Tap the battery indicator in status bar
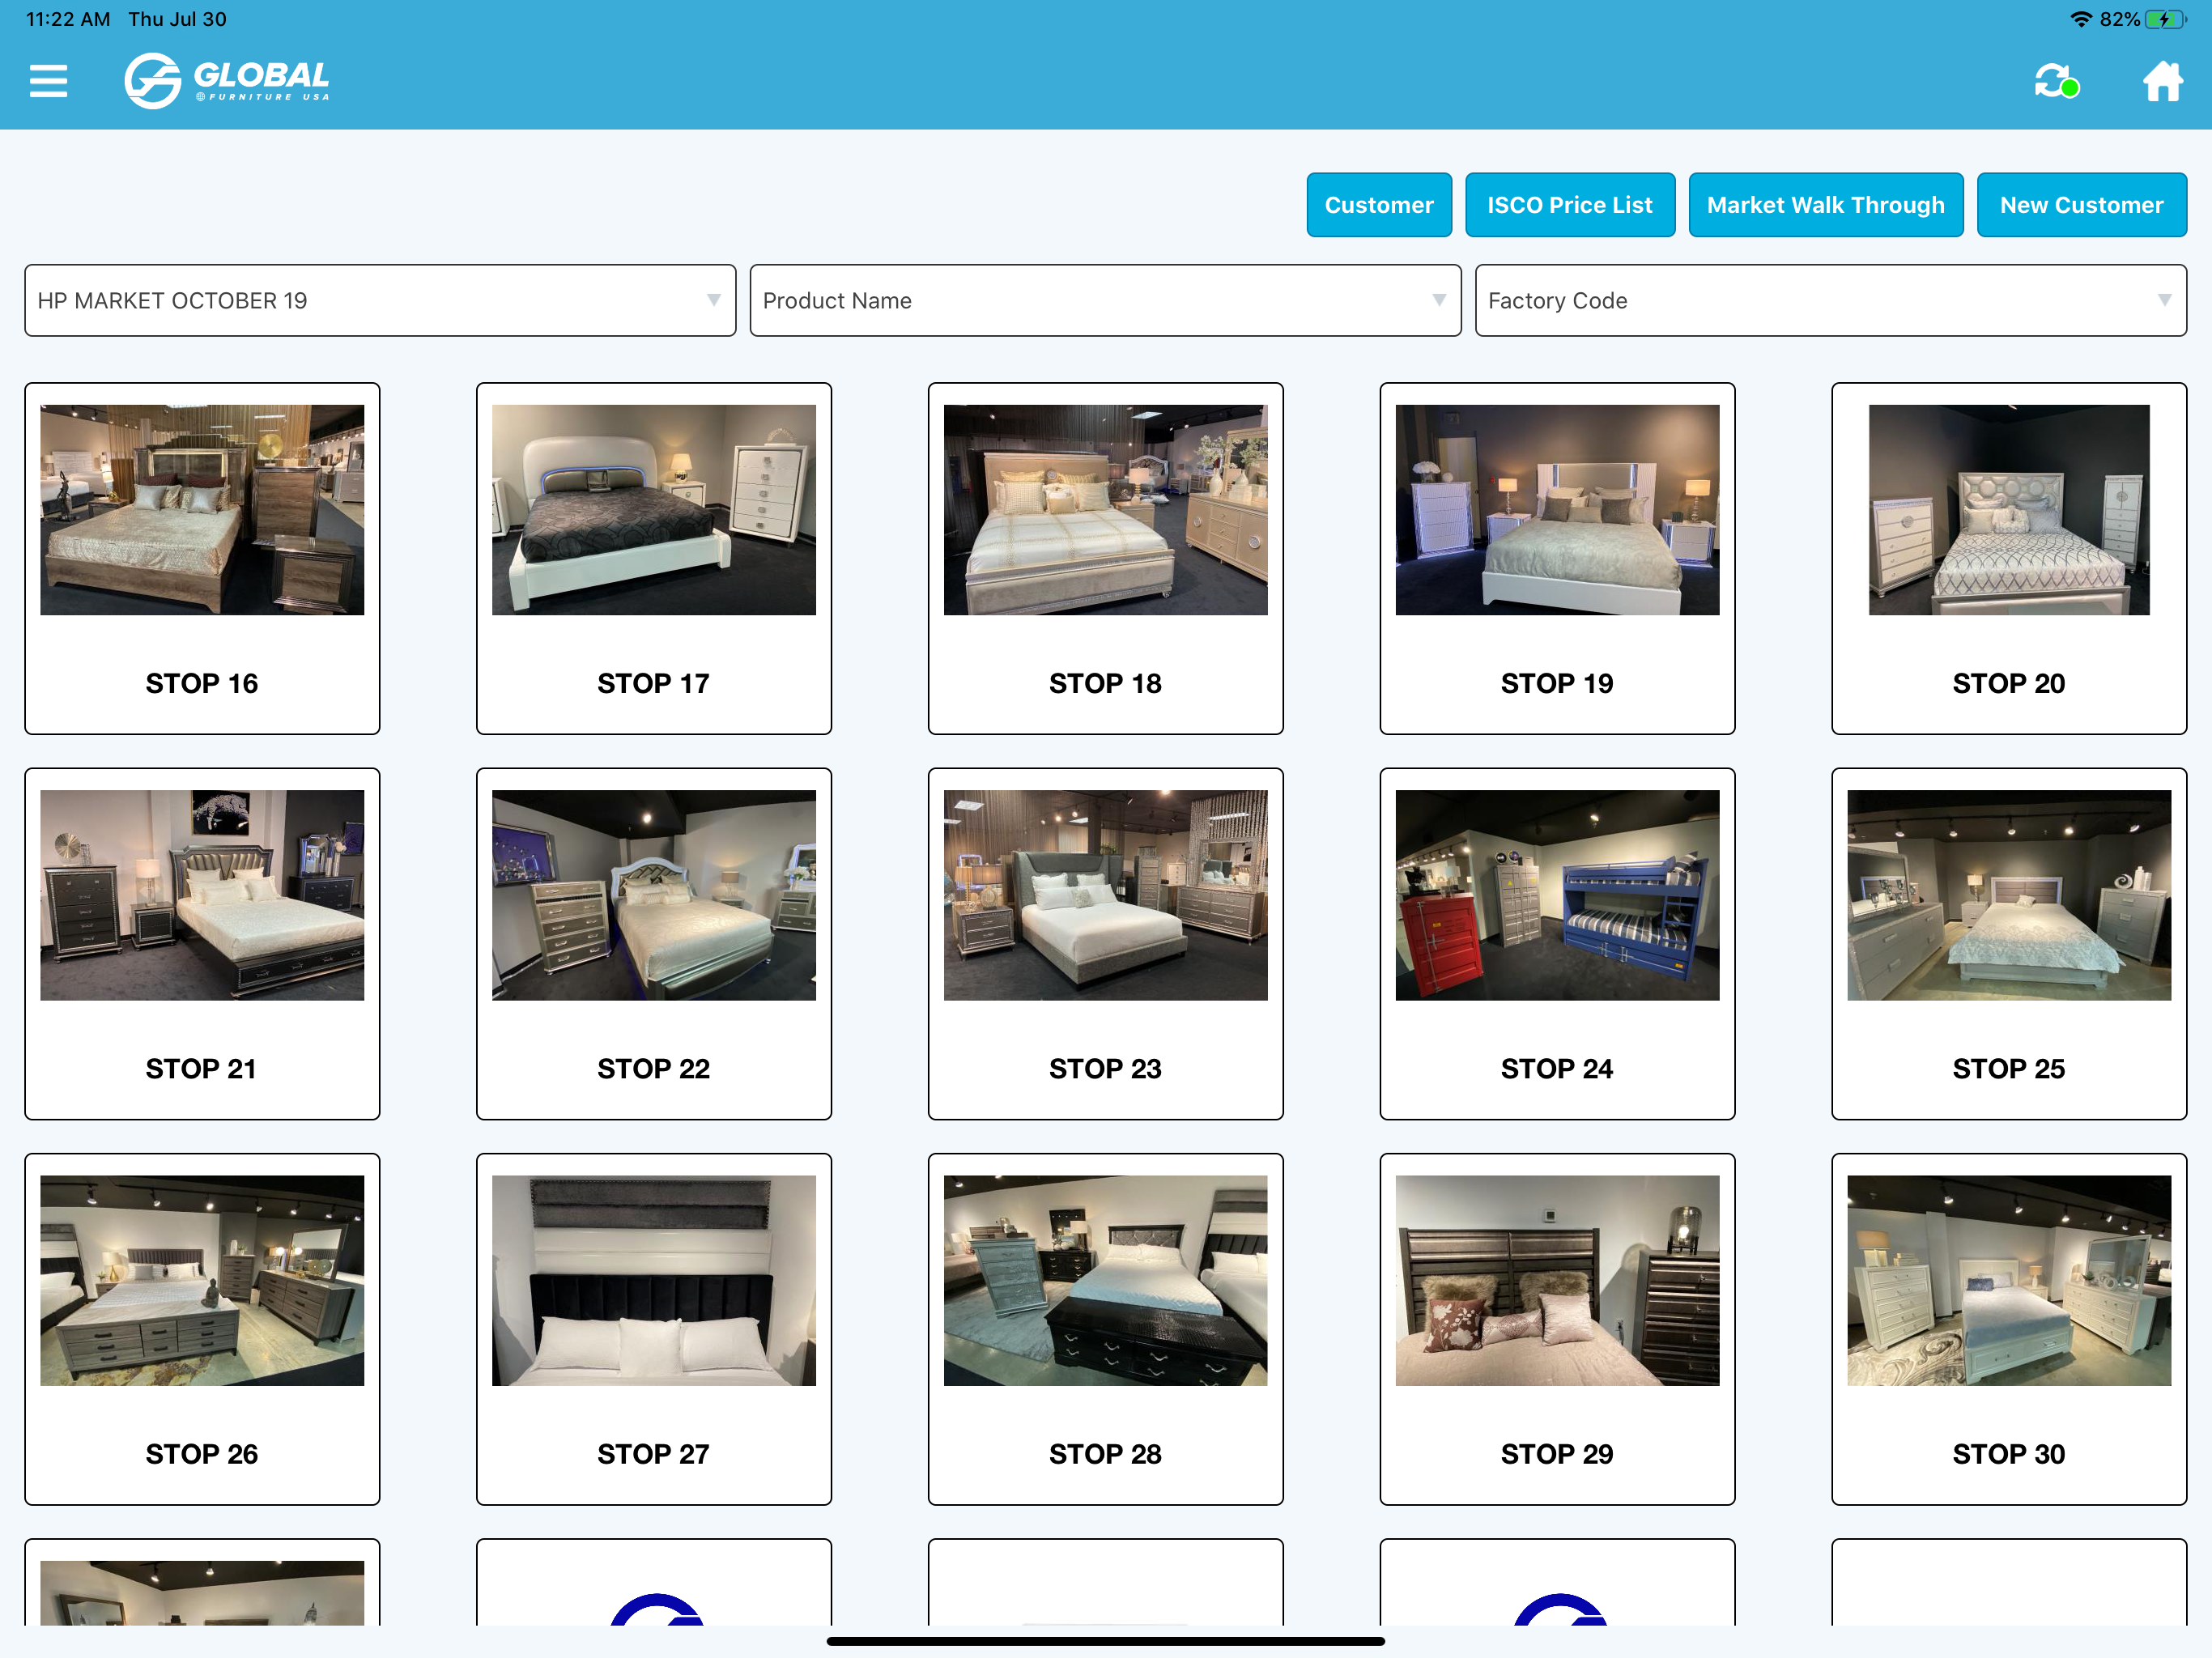This screenshot has width=2212, height=1658. 2166,19
